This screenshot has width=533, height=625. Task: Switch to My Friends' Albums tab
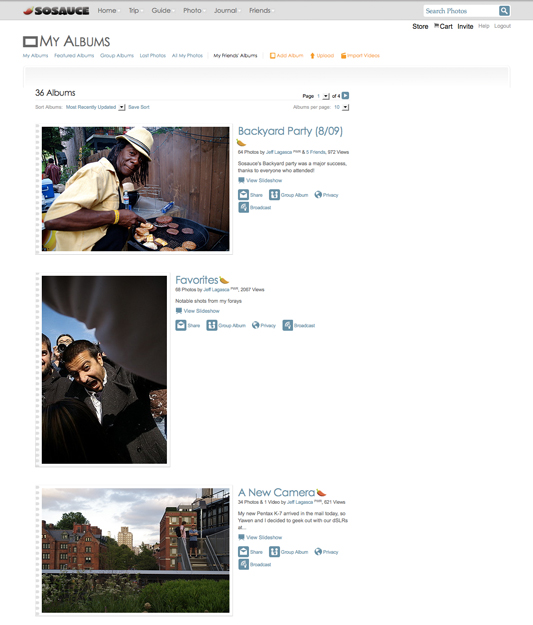point(235,55)
